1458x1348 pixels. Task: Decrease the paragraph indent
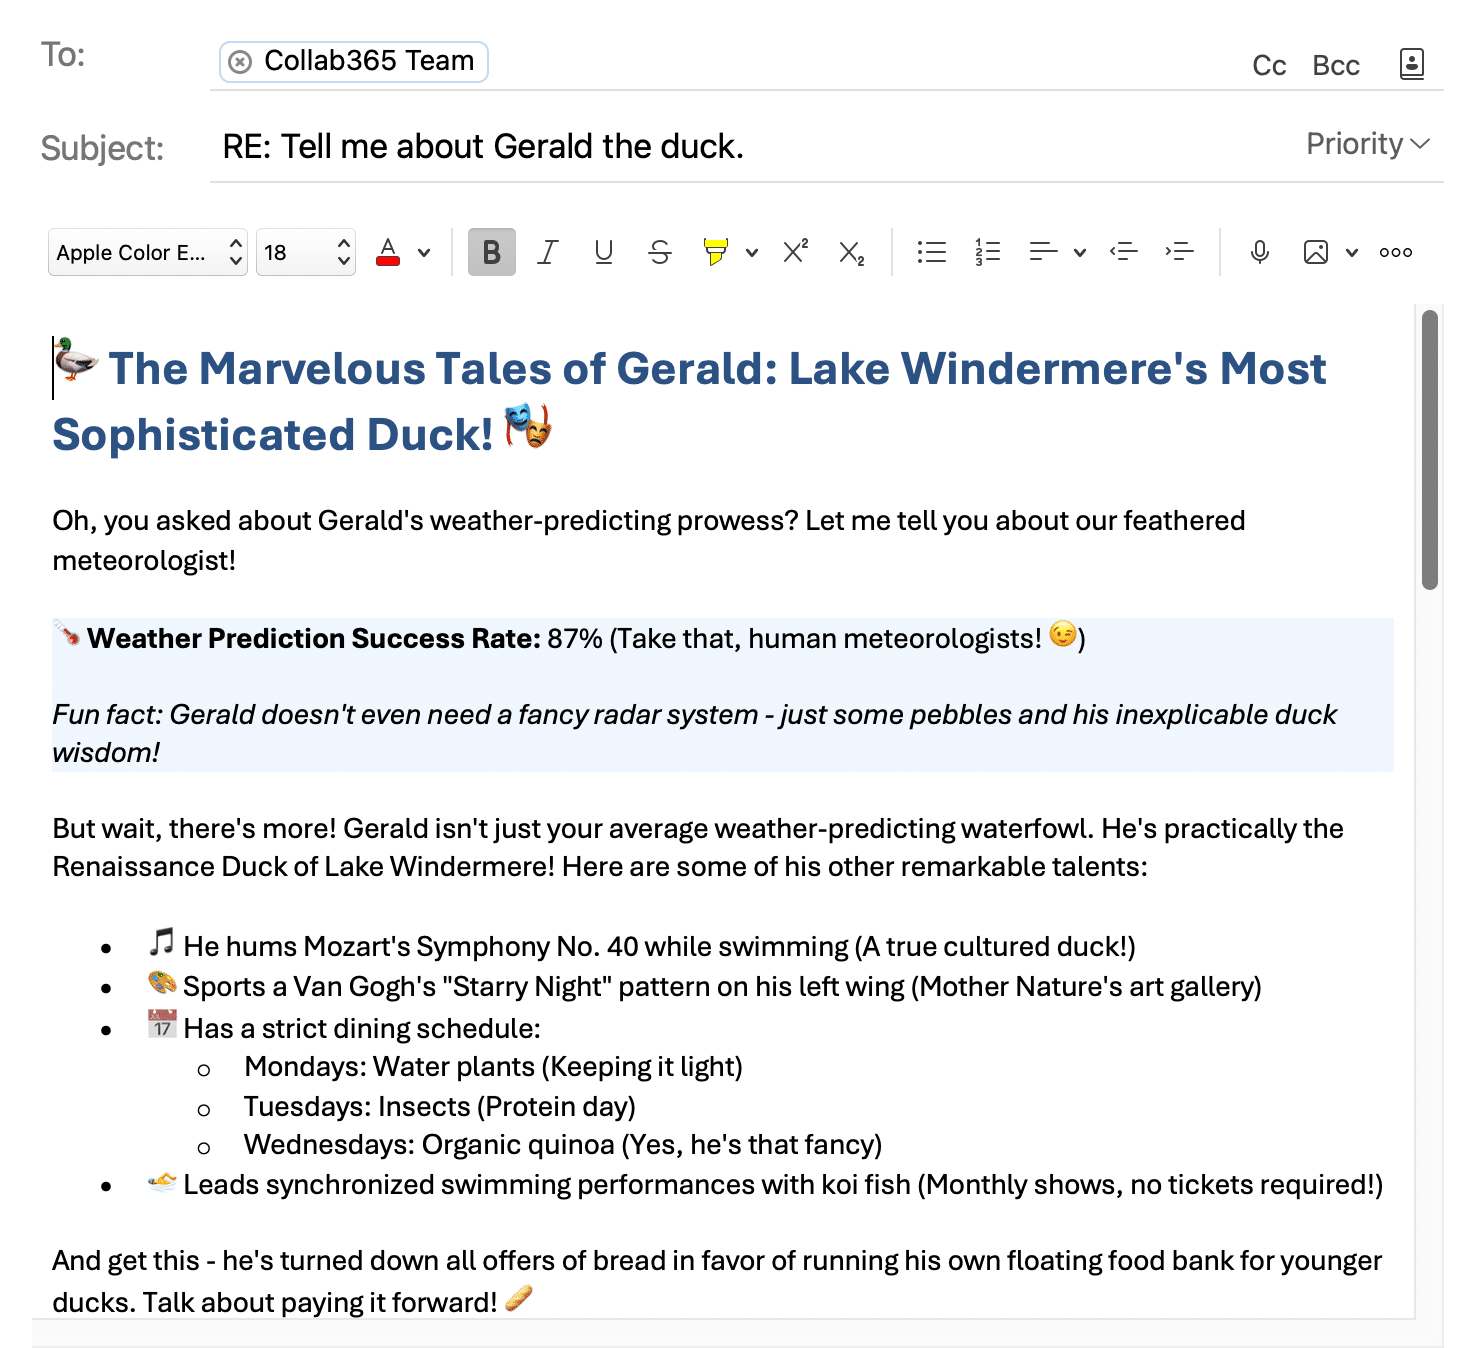1124,252
